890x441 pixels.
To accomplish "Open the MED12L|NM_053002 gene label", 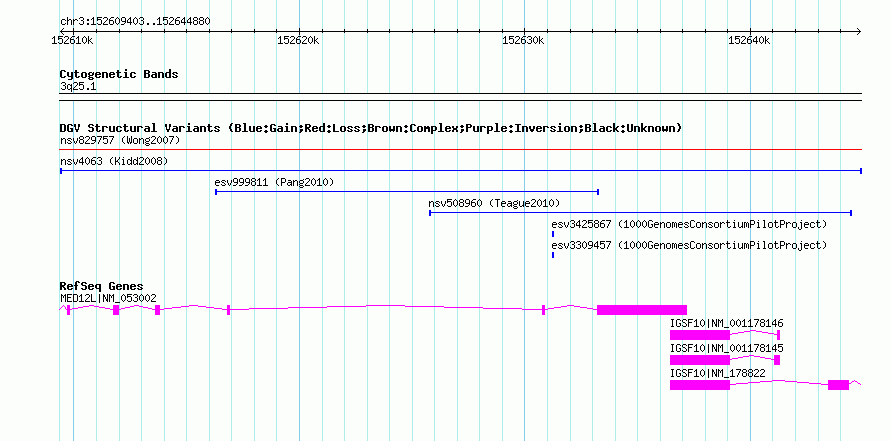I will 108,299.
